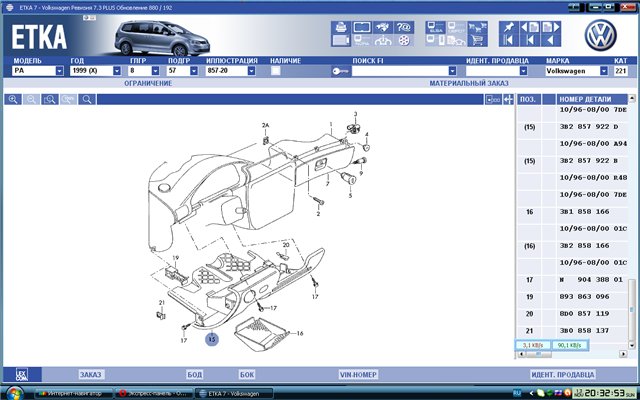
Task: Expand the ГОД dropdown showing 1999 (X)
Action: 117,72
